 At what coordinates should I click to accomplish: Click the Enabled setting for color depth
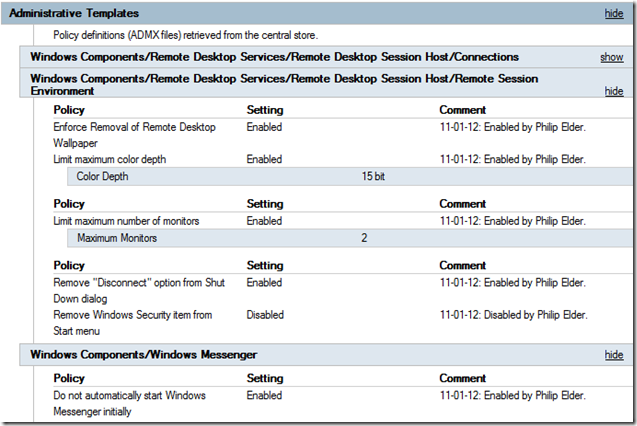[264, 159]
